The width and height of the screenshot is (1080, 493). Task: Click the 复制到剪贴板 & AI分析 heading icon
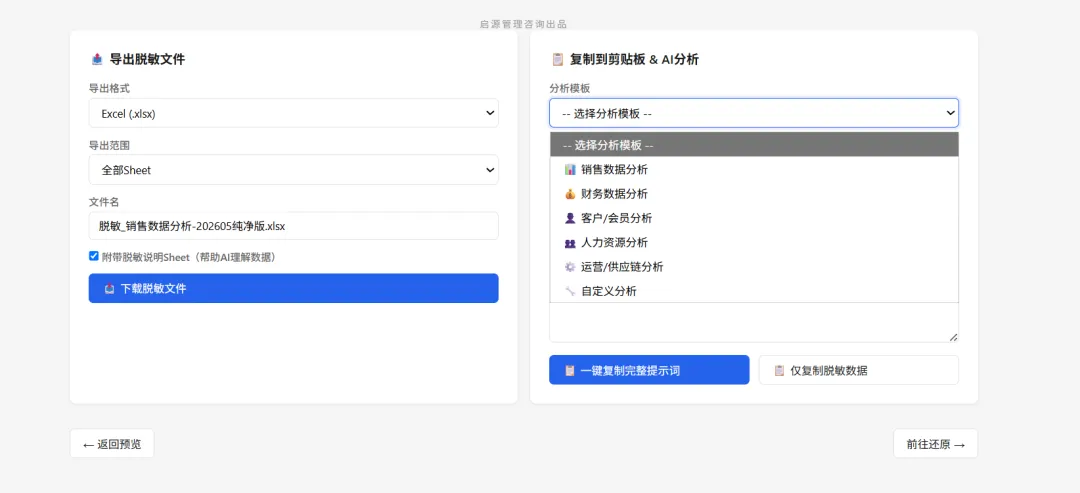(558, 59)
